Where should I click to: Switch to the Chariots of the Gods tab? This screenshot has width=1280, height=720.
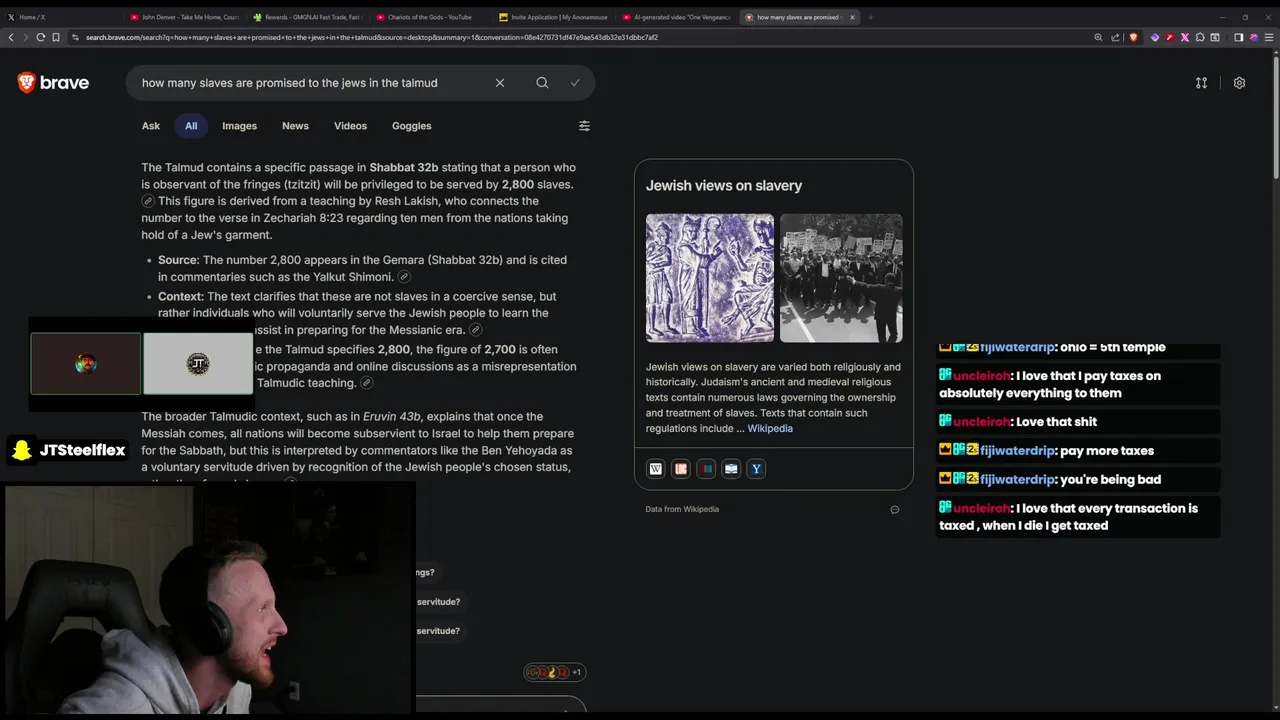pyautogui.click(x=430, y=17)
